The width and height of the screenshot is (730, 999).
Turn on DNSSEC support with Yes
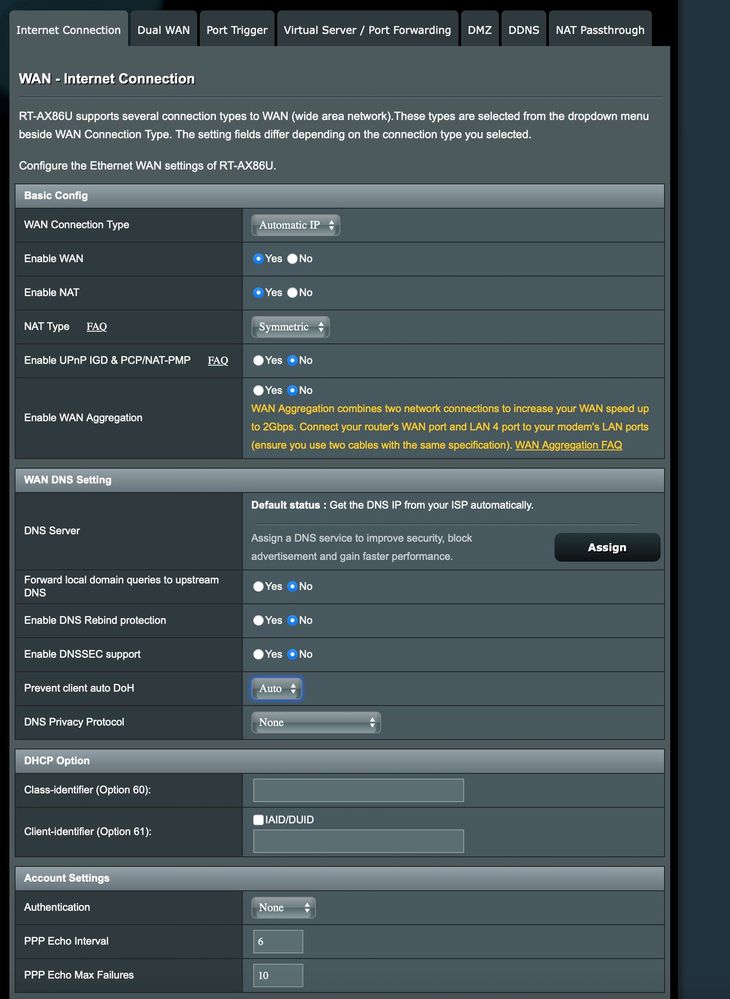pyautogui.click(x=259, y=655)
